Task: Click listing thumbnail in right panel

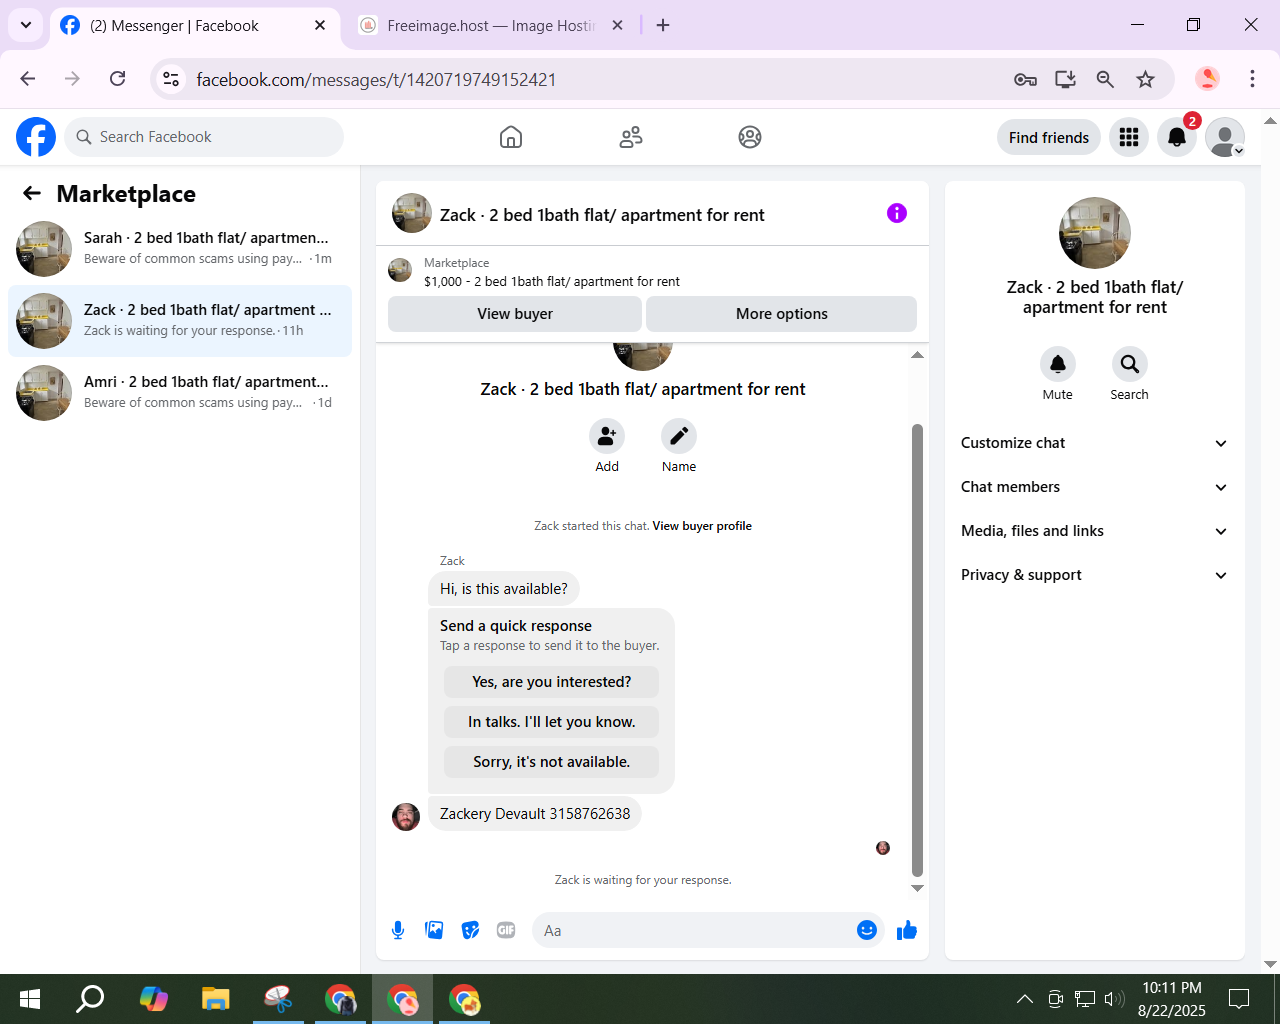Action: point(1095,233)
